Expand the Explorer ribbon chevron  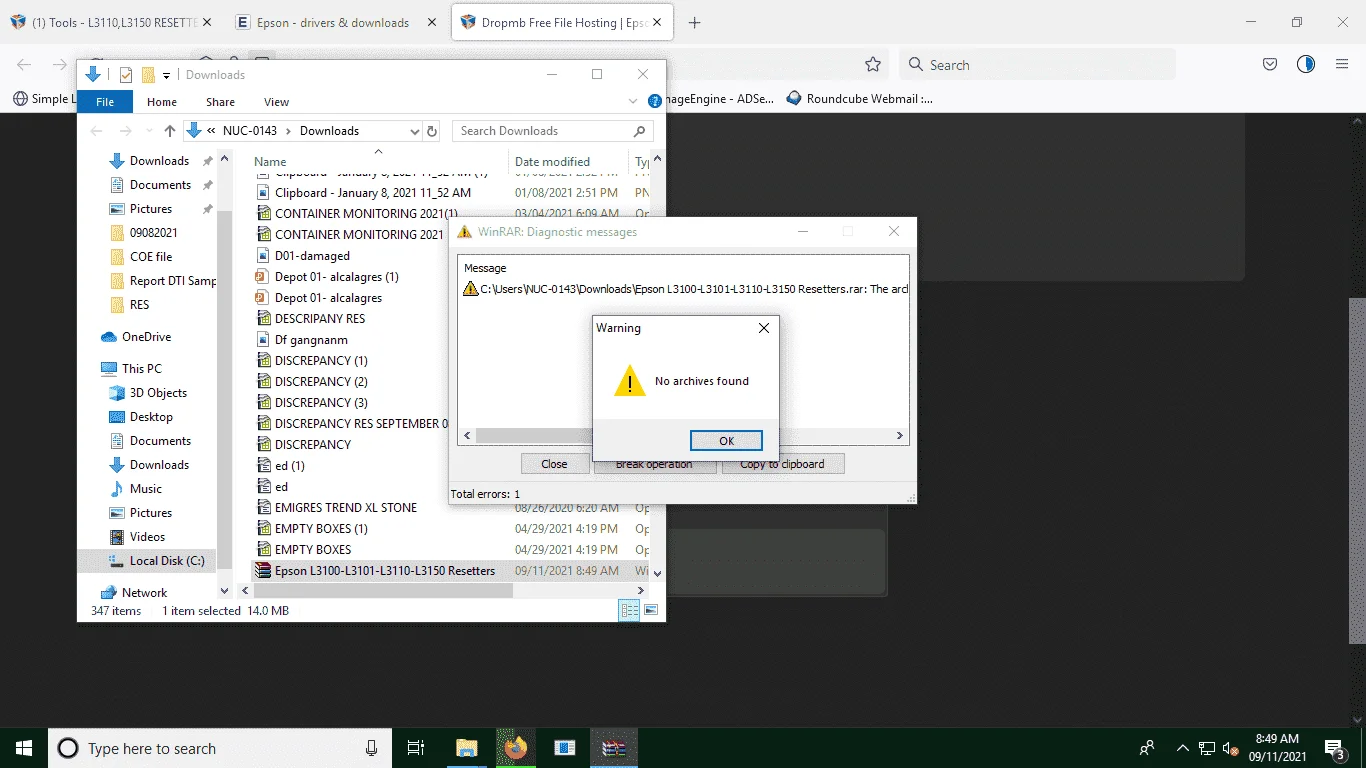tap(633, 101)
